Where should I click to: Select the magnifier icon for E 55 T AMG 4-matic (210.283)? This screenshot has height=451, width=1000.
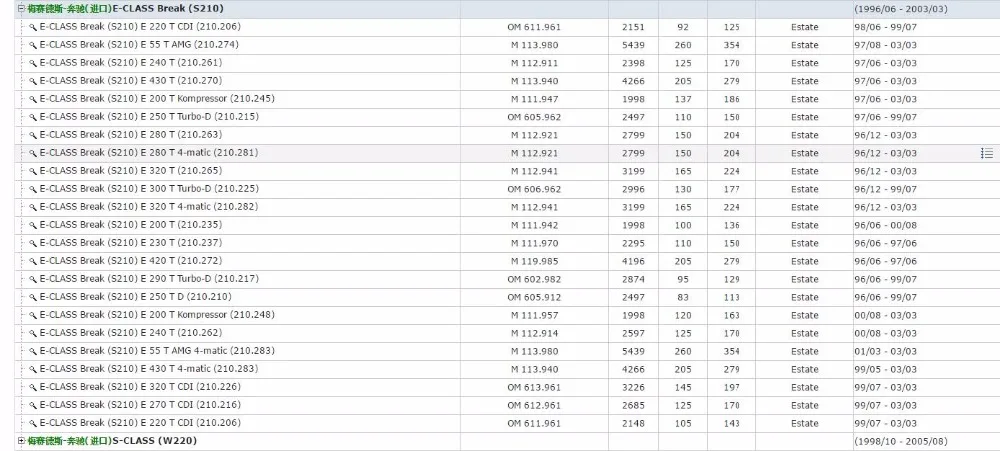(33, 351)
